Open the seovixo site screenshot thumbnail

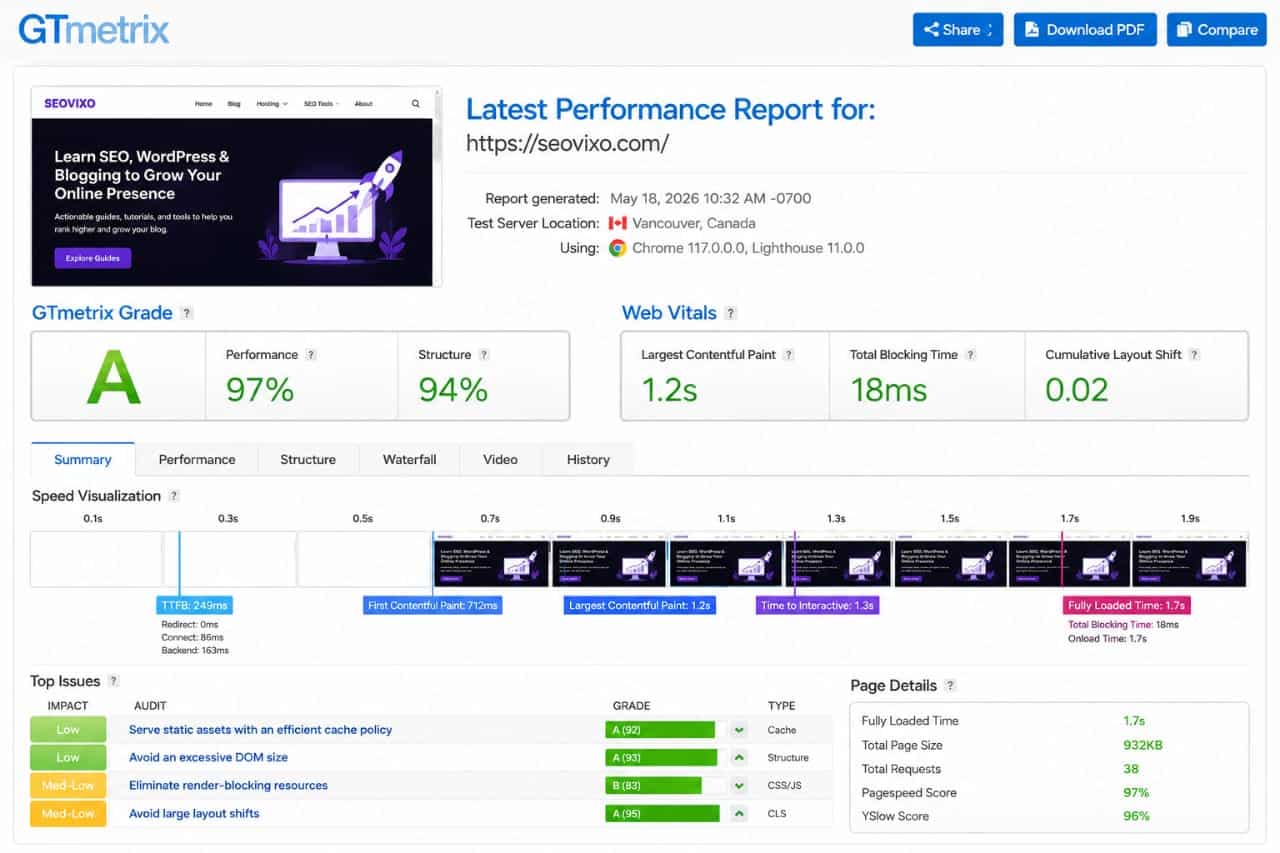pos(237,187)
